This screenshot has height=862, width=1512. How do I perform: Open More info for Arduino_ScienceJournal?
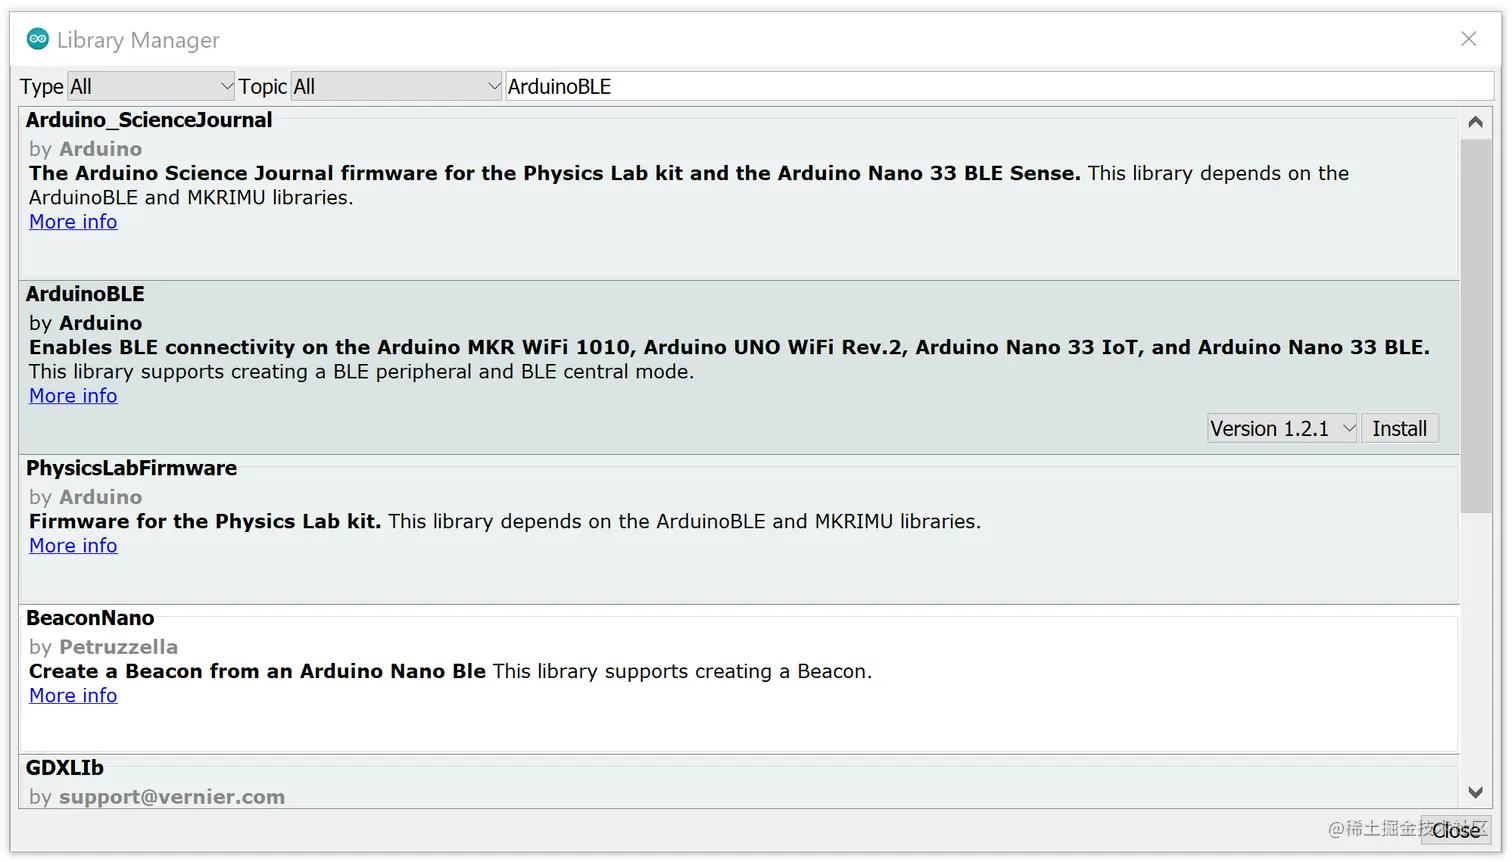click(72, 221)
